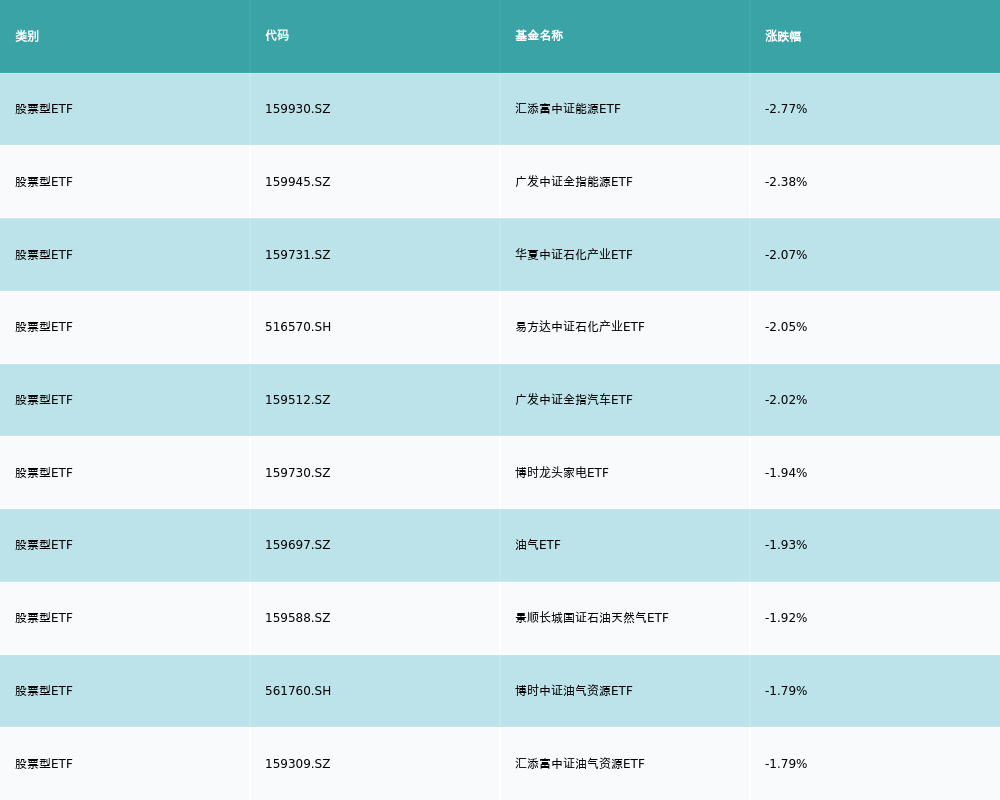Open the 广发中证全指汽车ETF entry

tap(573, 400)
